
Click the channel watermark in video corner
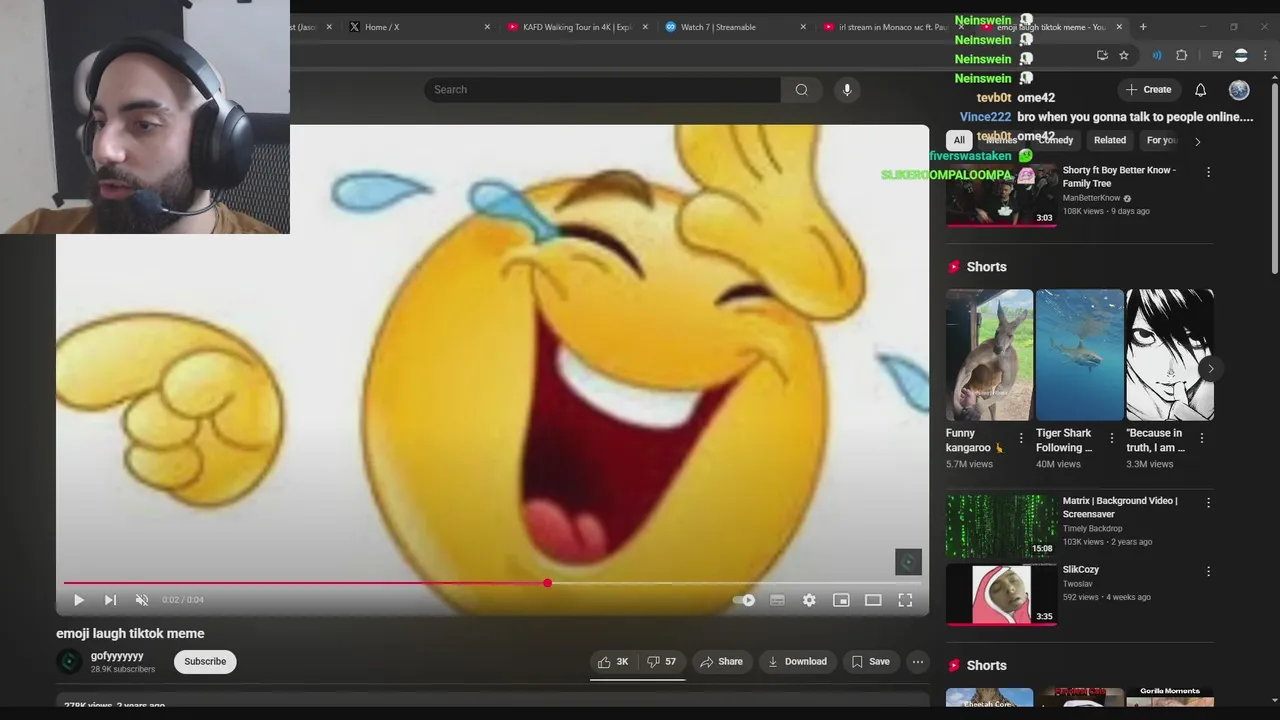(908, 562)
